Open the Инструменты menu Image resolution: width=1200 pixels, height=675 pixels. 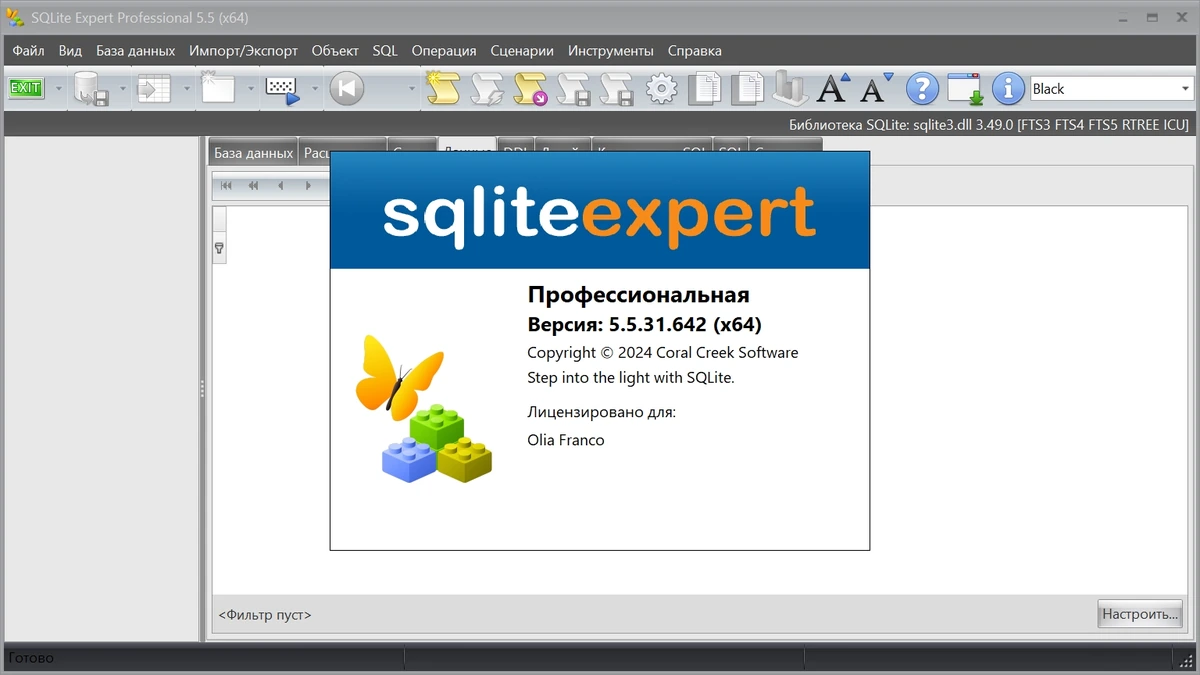611,51
